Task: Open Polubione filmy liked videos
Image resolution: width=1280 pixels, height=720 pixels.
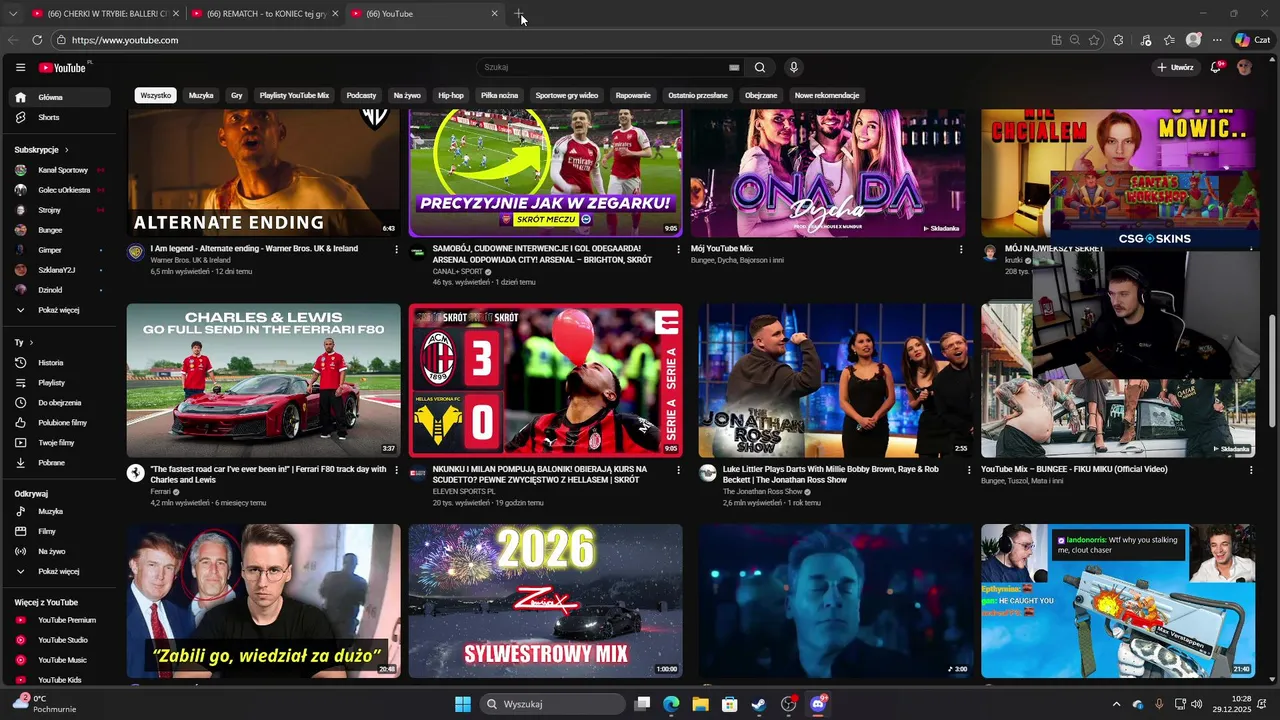Action: click(62, 423)
